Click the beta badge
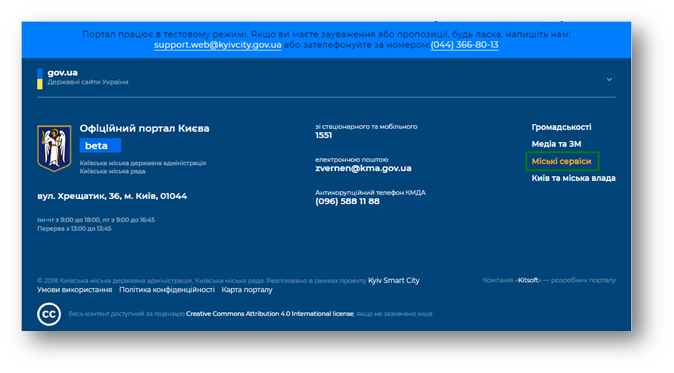The height and width of the screenshot is (373, 674). point(100,146)
